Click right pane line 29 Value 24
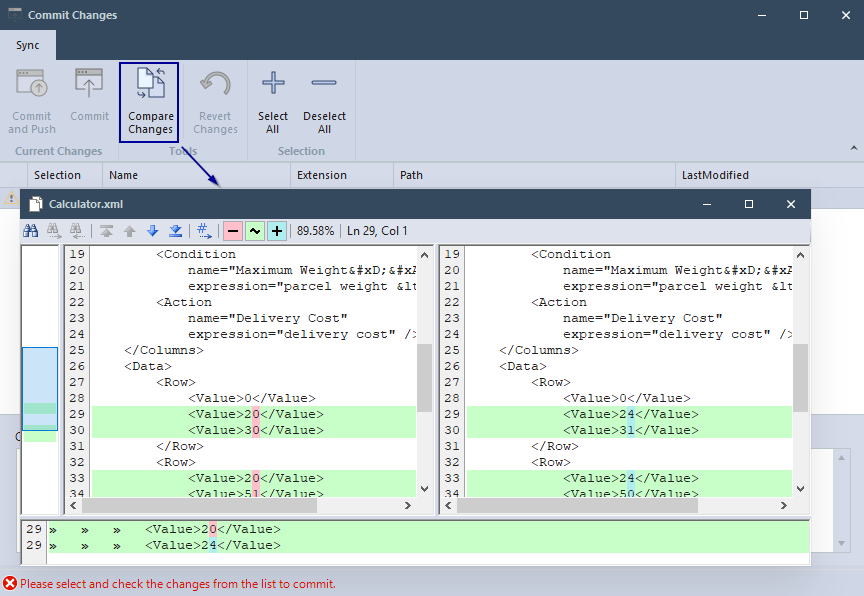Image resolution: width=864 pixels, height=596 pixels. click(x=630, y=414)
